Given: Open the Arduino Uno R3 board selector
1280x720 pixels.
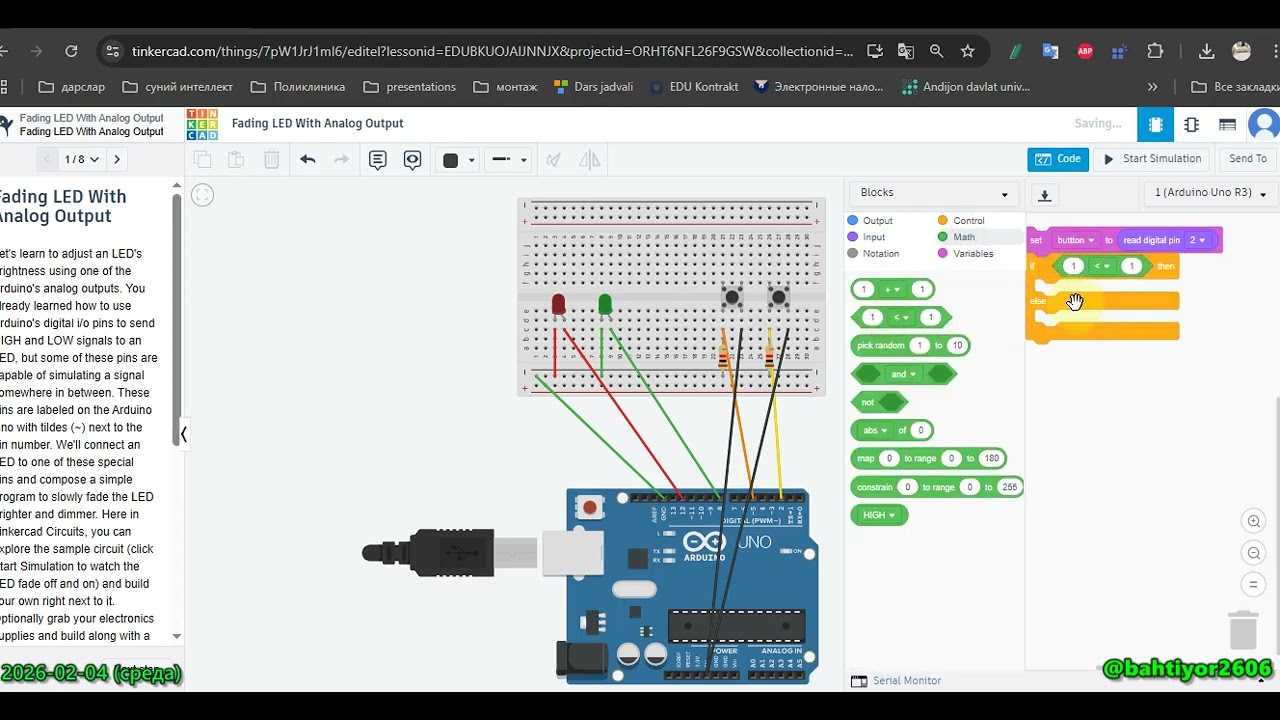Looking at the screenshot, I should [x=1210, y=193].
